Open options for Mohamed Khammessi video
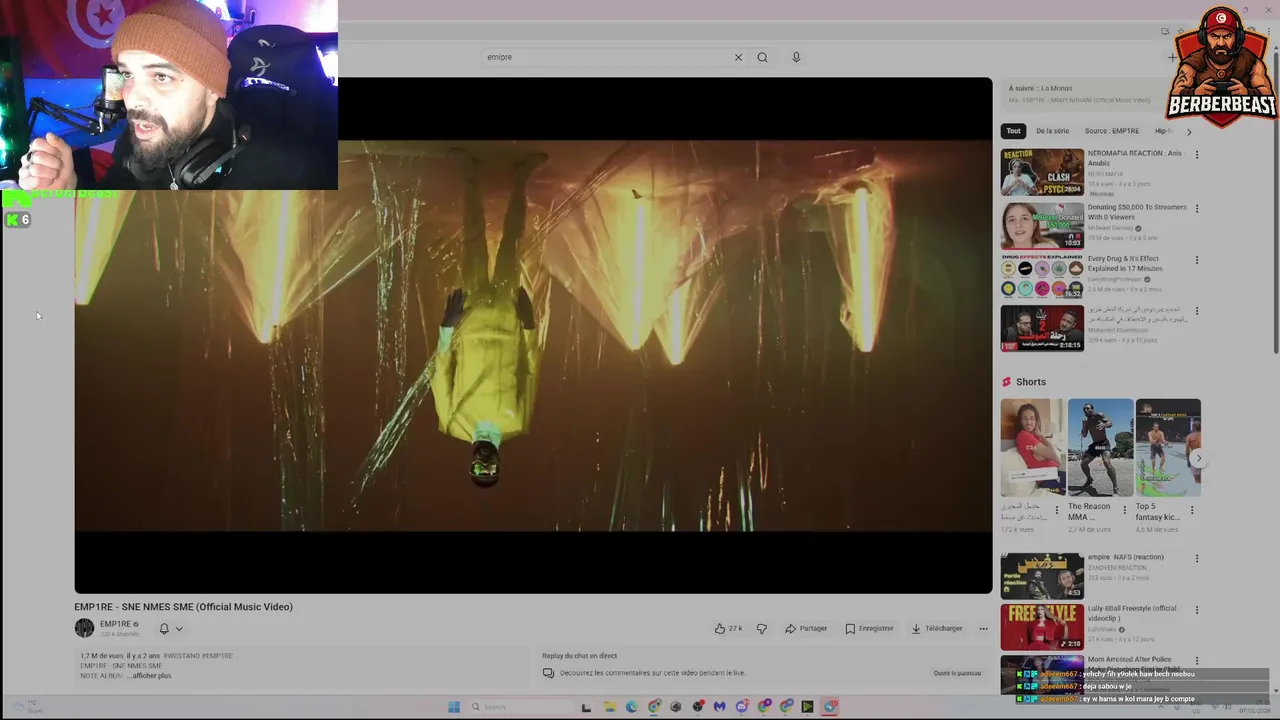The width and height of the screenshot is (1280, 720). pos(1197,311)
